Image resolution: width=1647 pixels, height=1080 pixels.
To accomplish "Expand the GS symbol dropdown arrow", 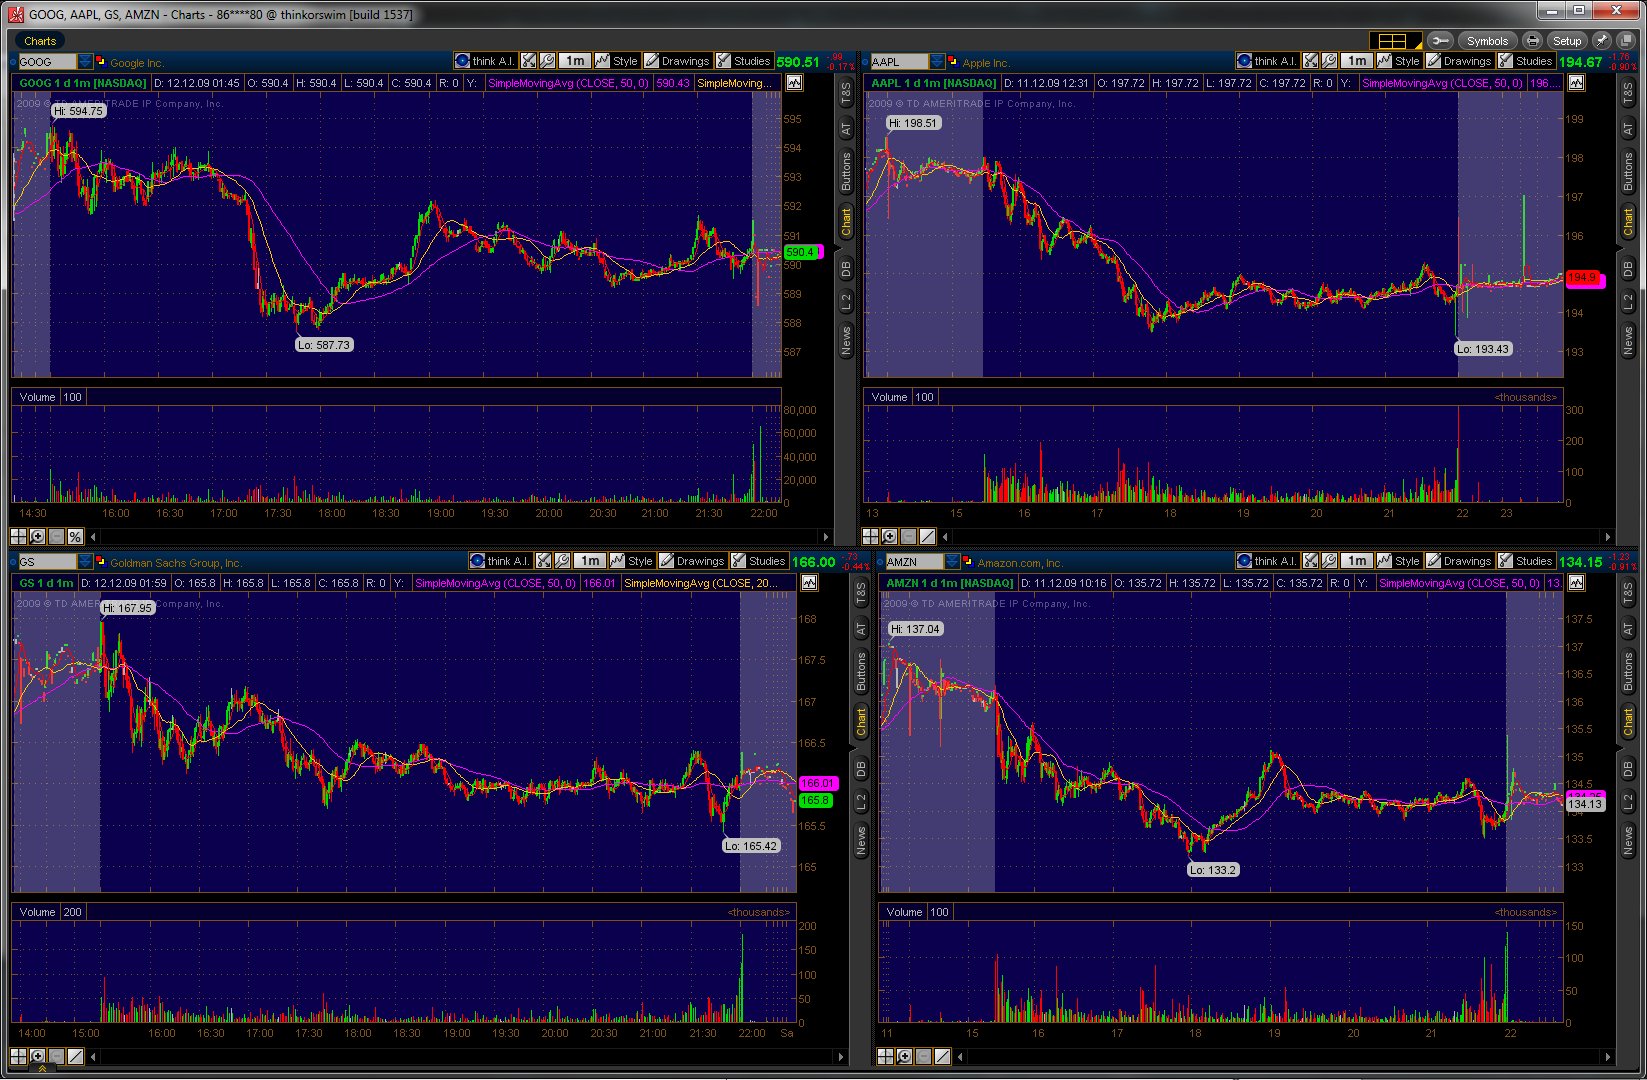I will point(86,562).
